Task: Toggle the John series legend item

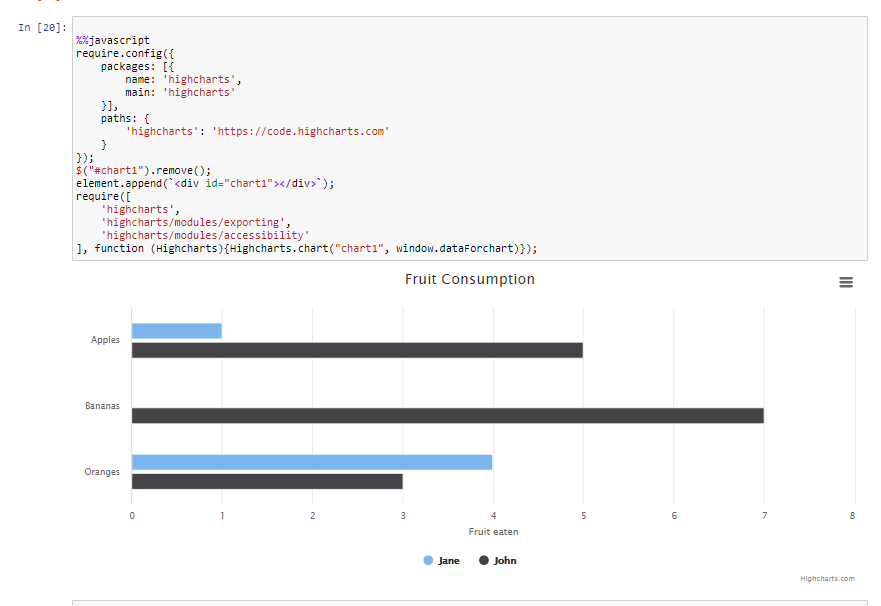Action: tap(505, 561)
